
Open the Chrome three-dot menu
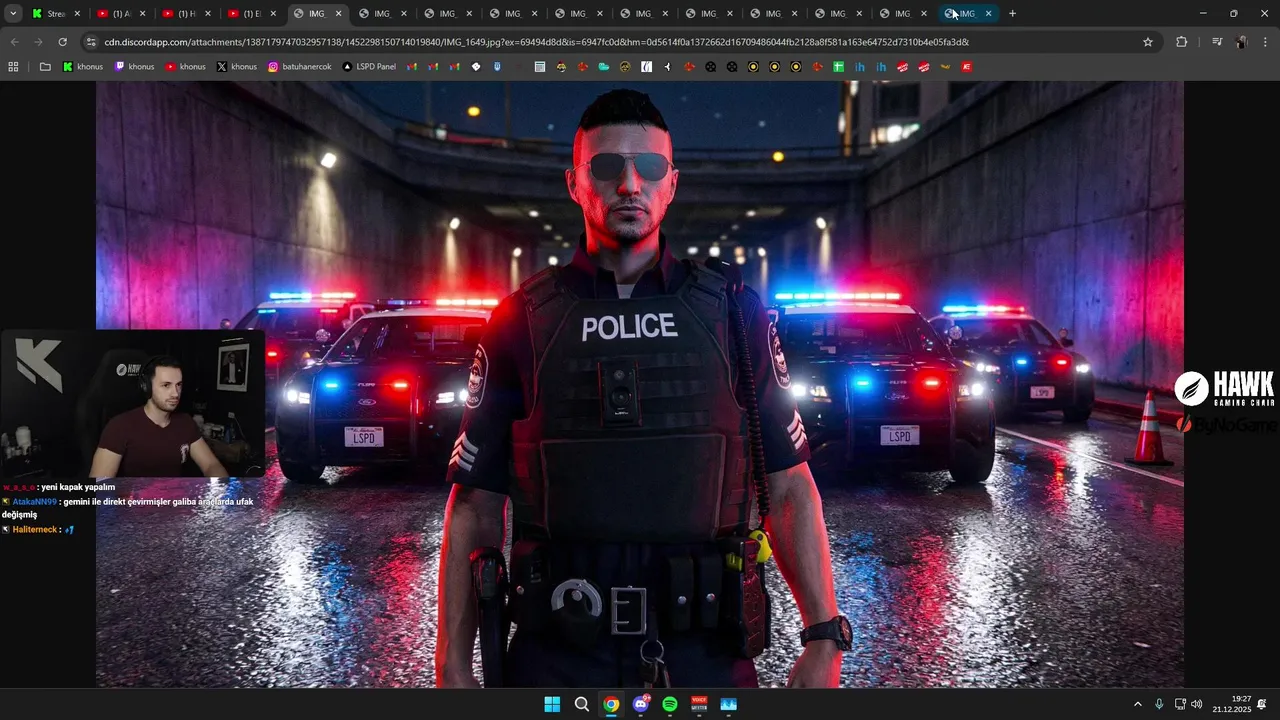coord(1265,42)
